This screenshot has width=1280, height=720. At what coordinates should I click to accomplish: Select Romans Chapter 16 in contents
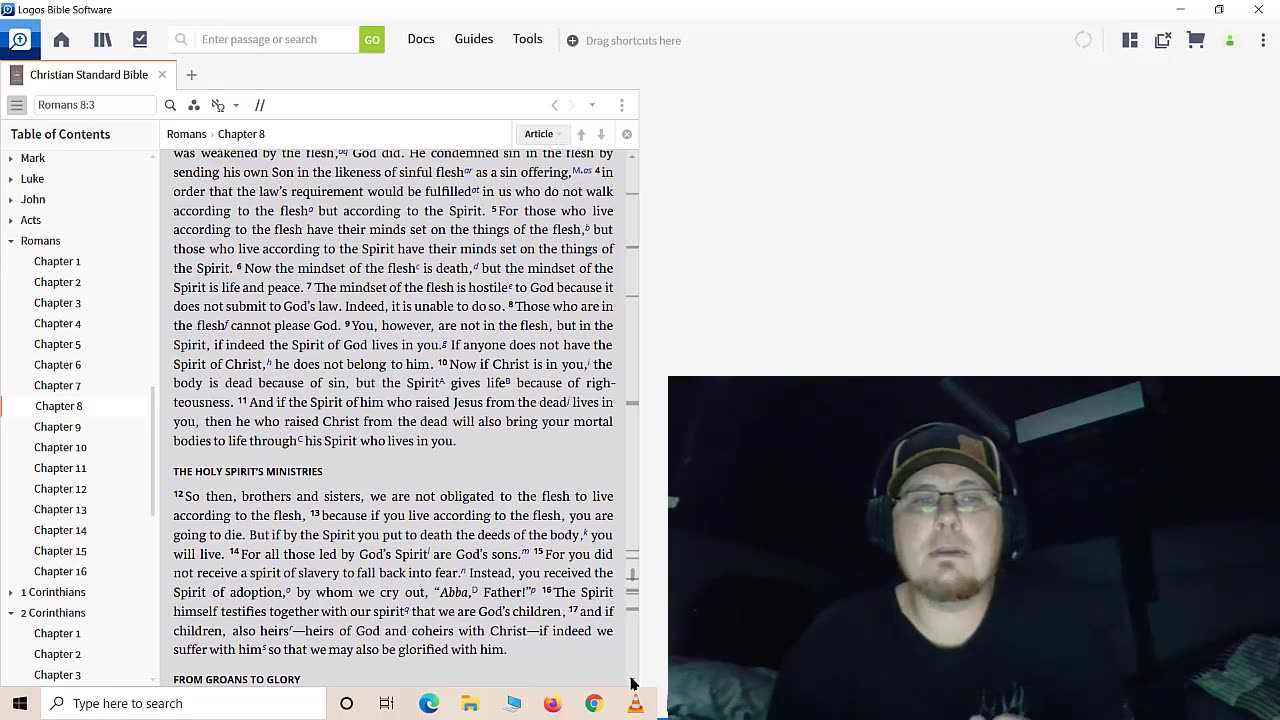pos(60,571)
